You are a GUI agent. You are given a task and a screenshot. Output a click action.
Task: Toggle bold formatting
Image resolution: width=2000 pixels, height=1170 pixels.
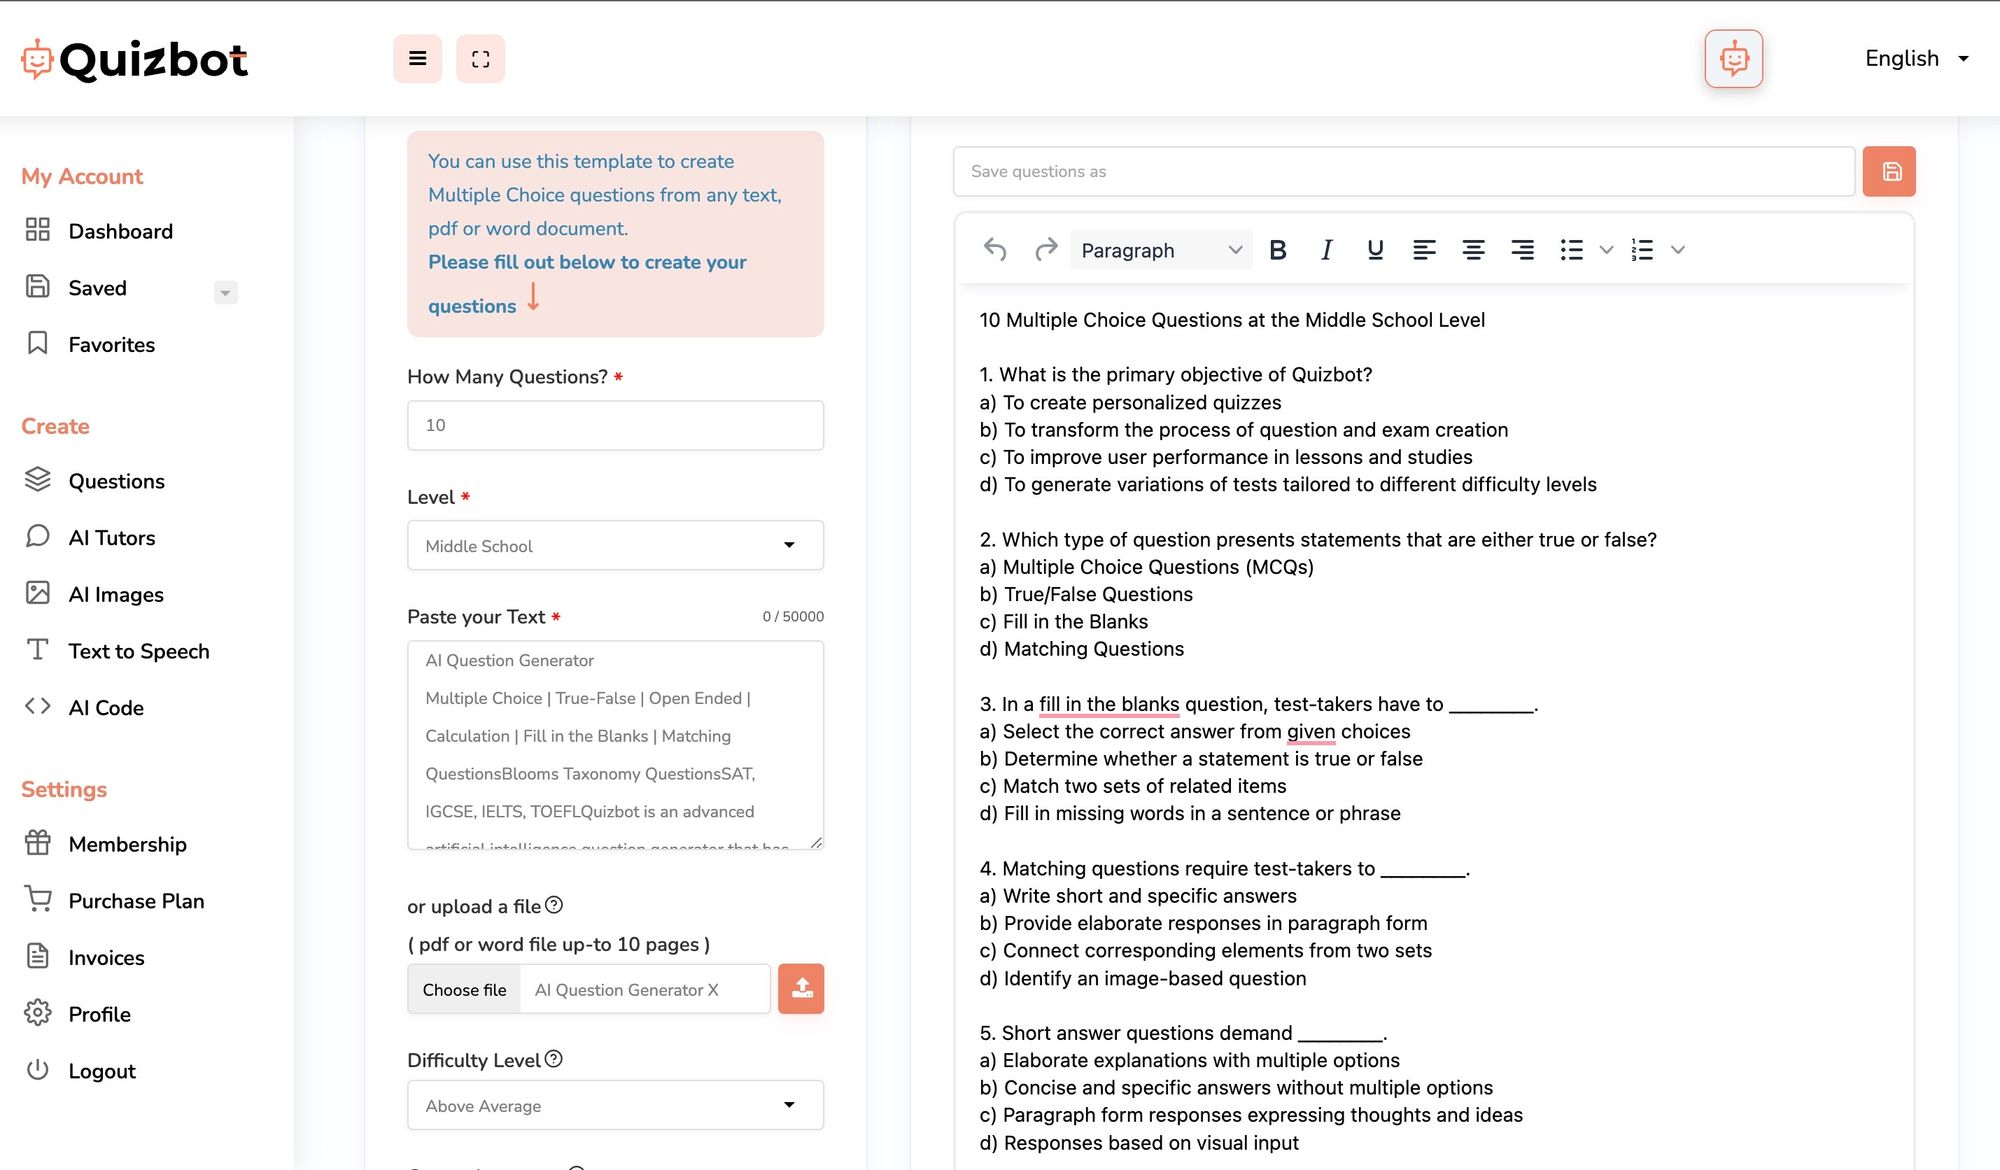tap(1277, 250)
